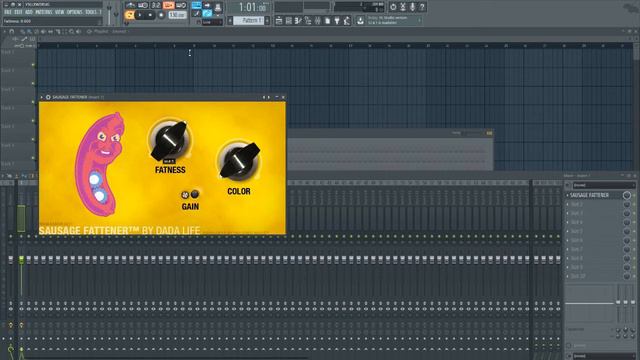Select the playlist Mute tool
This screenshot has width=640, height=360.
[x=43, y=31]
